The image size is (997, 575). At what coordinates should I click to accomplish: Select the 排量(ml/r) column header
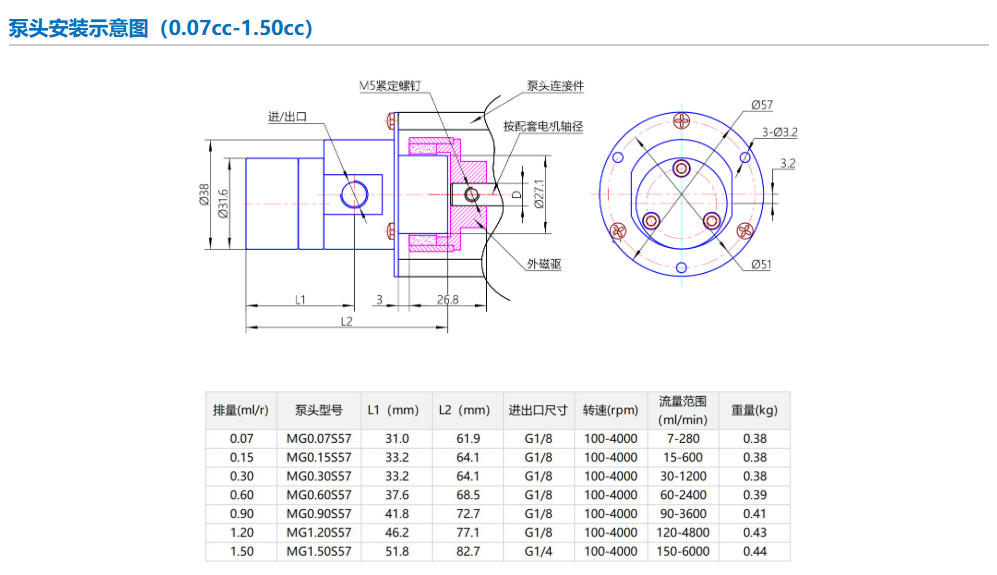(241, 410)
